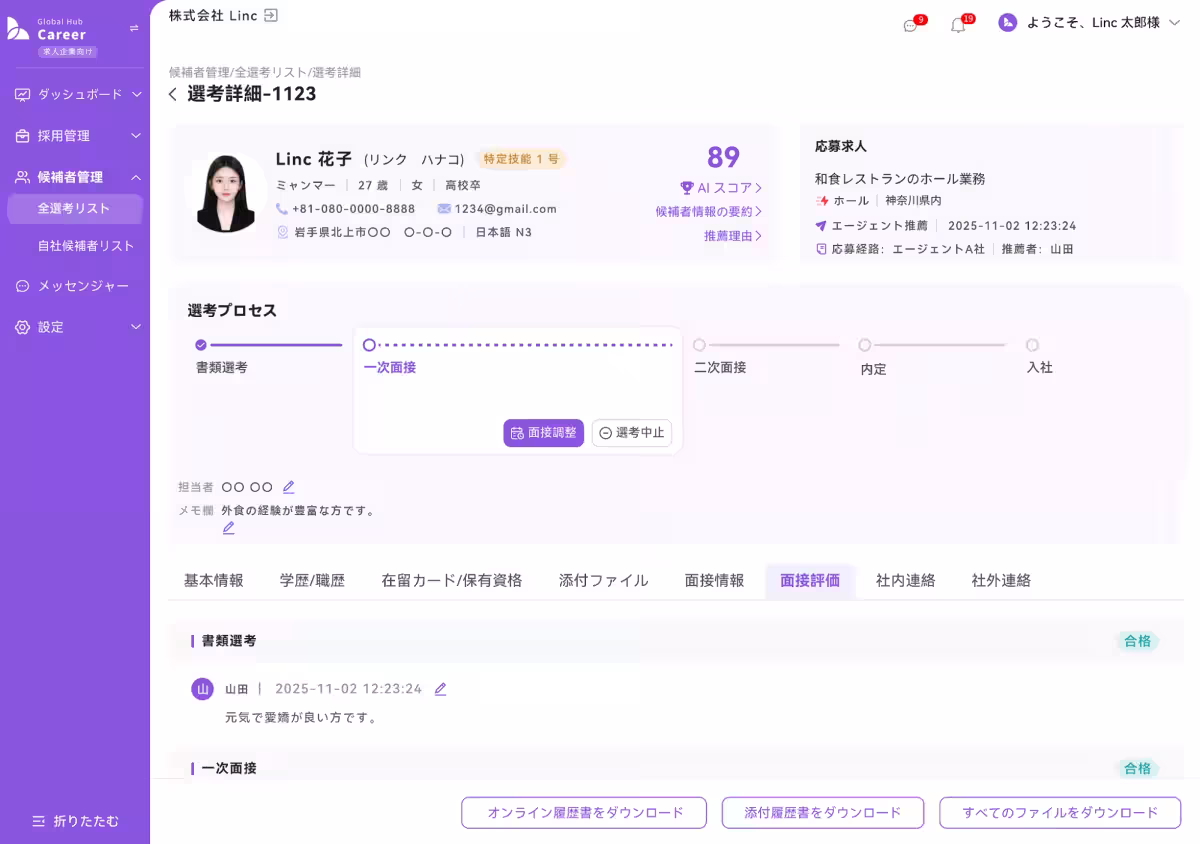The image size is (1200, 844).
Task: Click the 採用管理 briefcase icon
Action: tap(22, 136)
